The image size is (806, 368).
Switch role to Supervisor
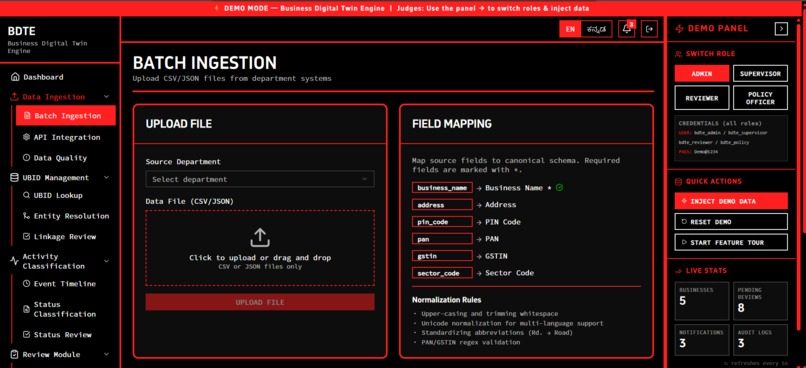pyautogui.click(x=760, y=73)
